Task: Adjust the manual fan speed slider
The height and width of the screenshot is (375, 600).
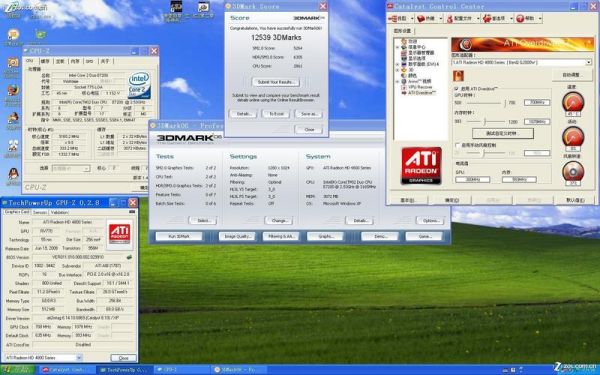Action: pos(483,153)
